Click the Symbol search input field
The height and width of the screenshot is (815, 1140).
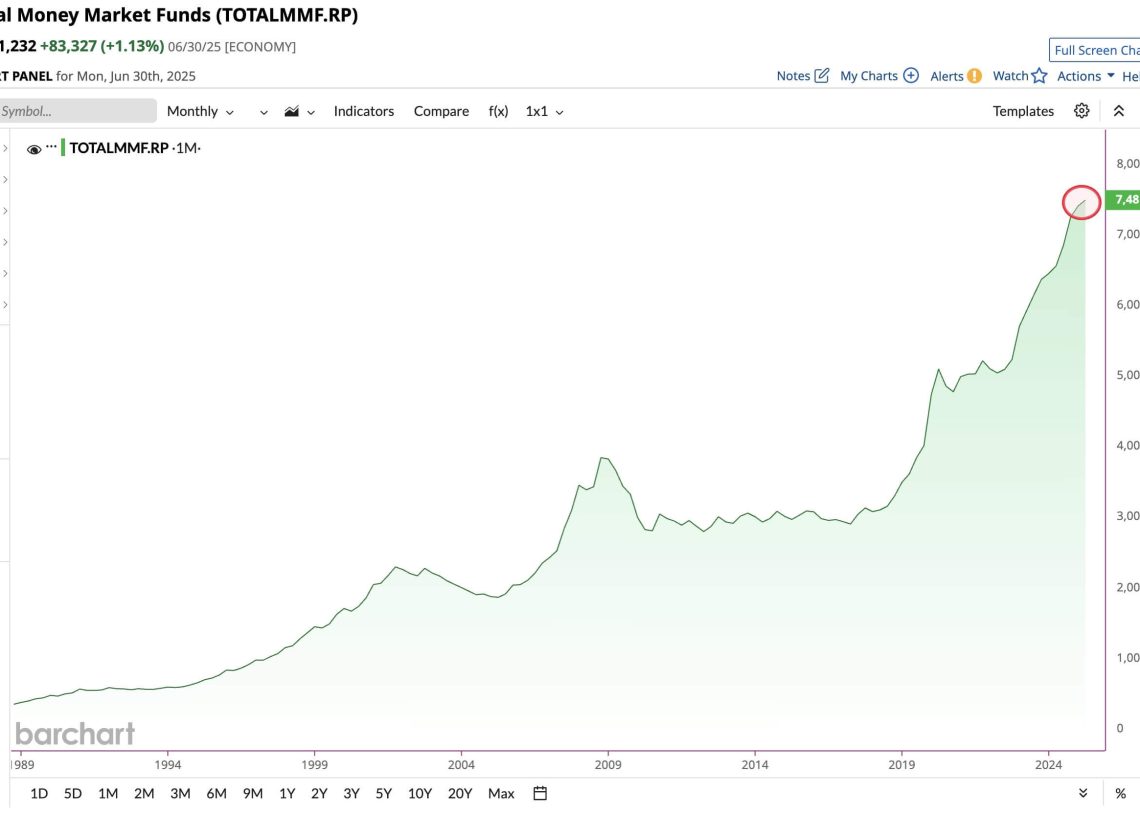77,111
